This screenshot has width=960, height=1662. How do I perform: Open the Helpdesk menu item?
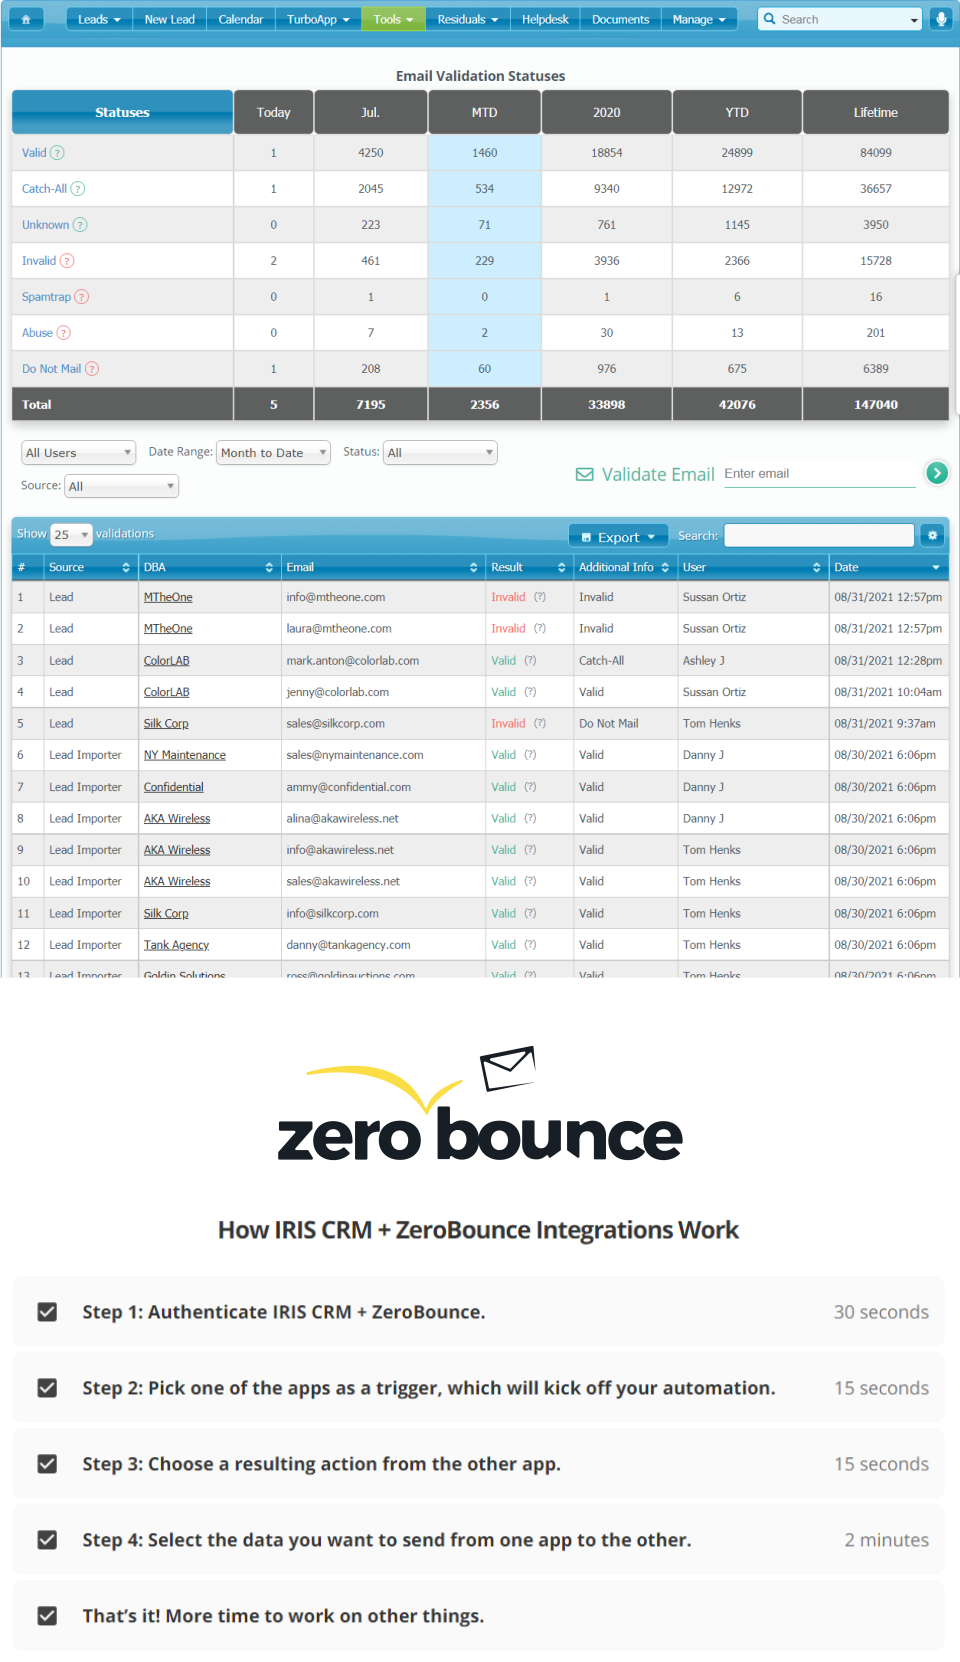545,19
